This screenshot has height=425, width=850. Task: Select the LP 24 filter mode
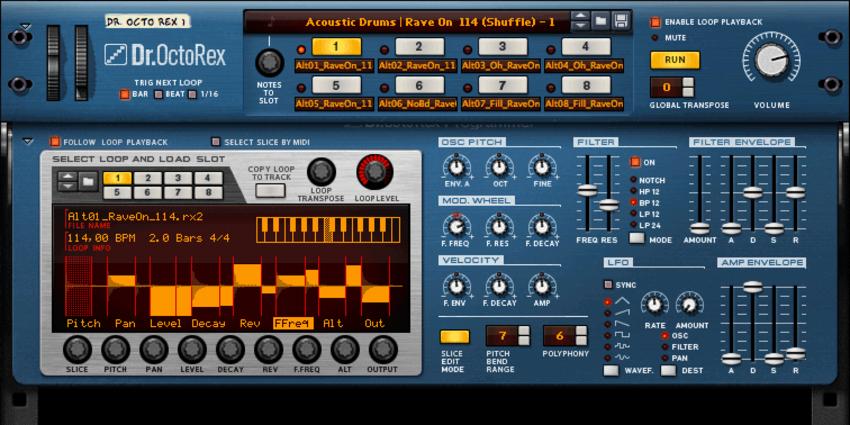click(634, 224)
